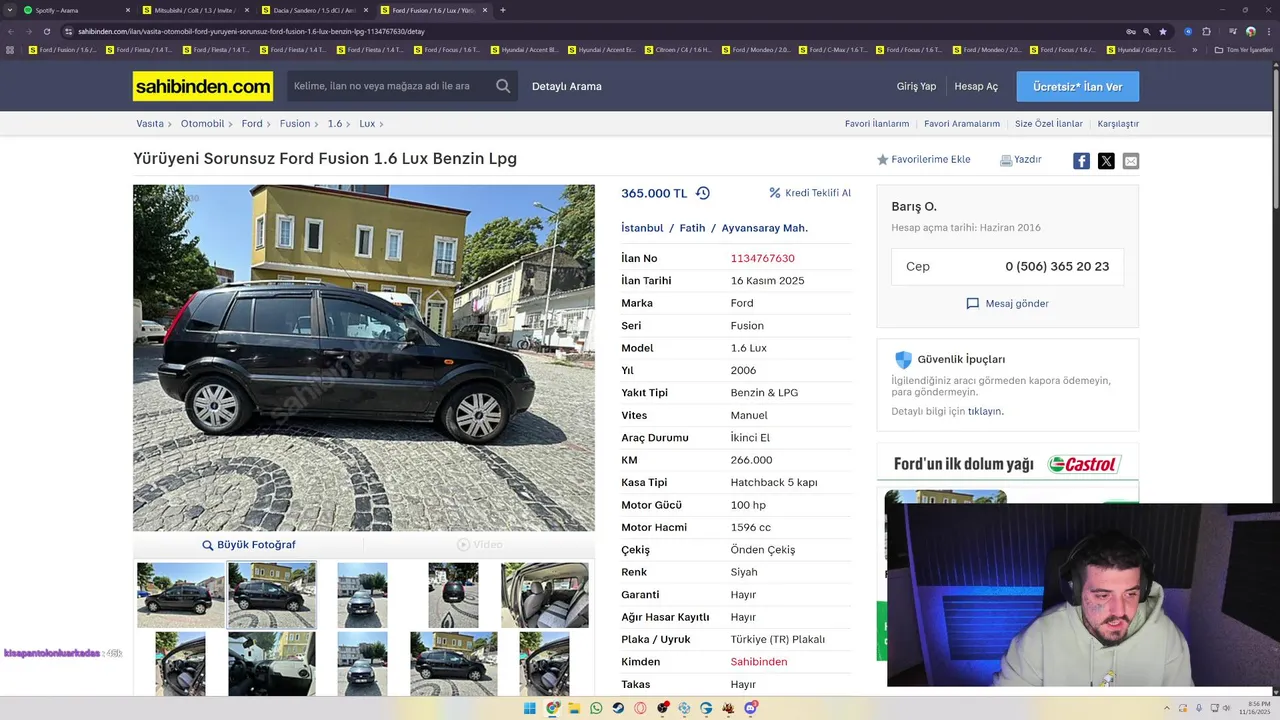Go to the Lux breadcrumb
Viewport: 1280px width, 720px height.
[367, 124]
